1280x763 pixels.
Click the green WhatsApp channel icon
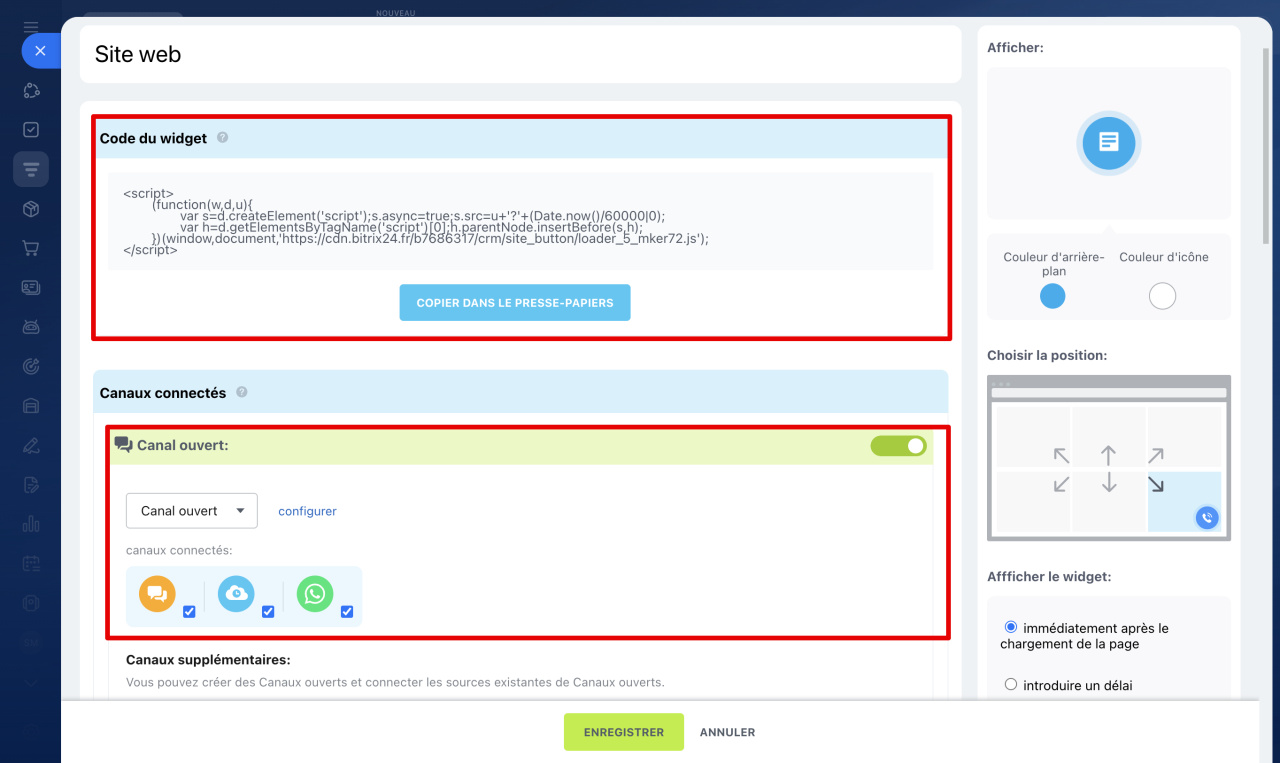click(x=315, y=594)
